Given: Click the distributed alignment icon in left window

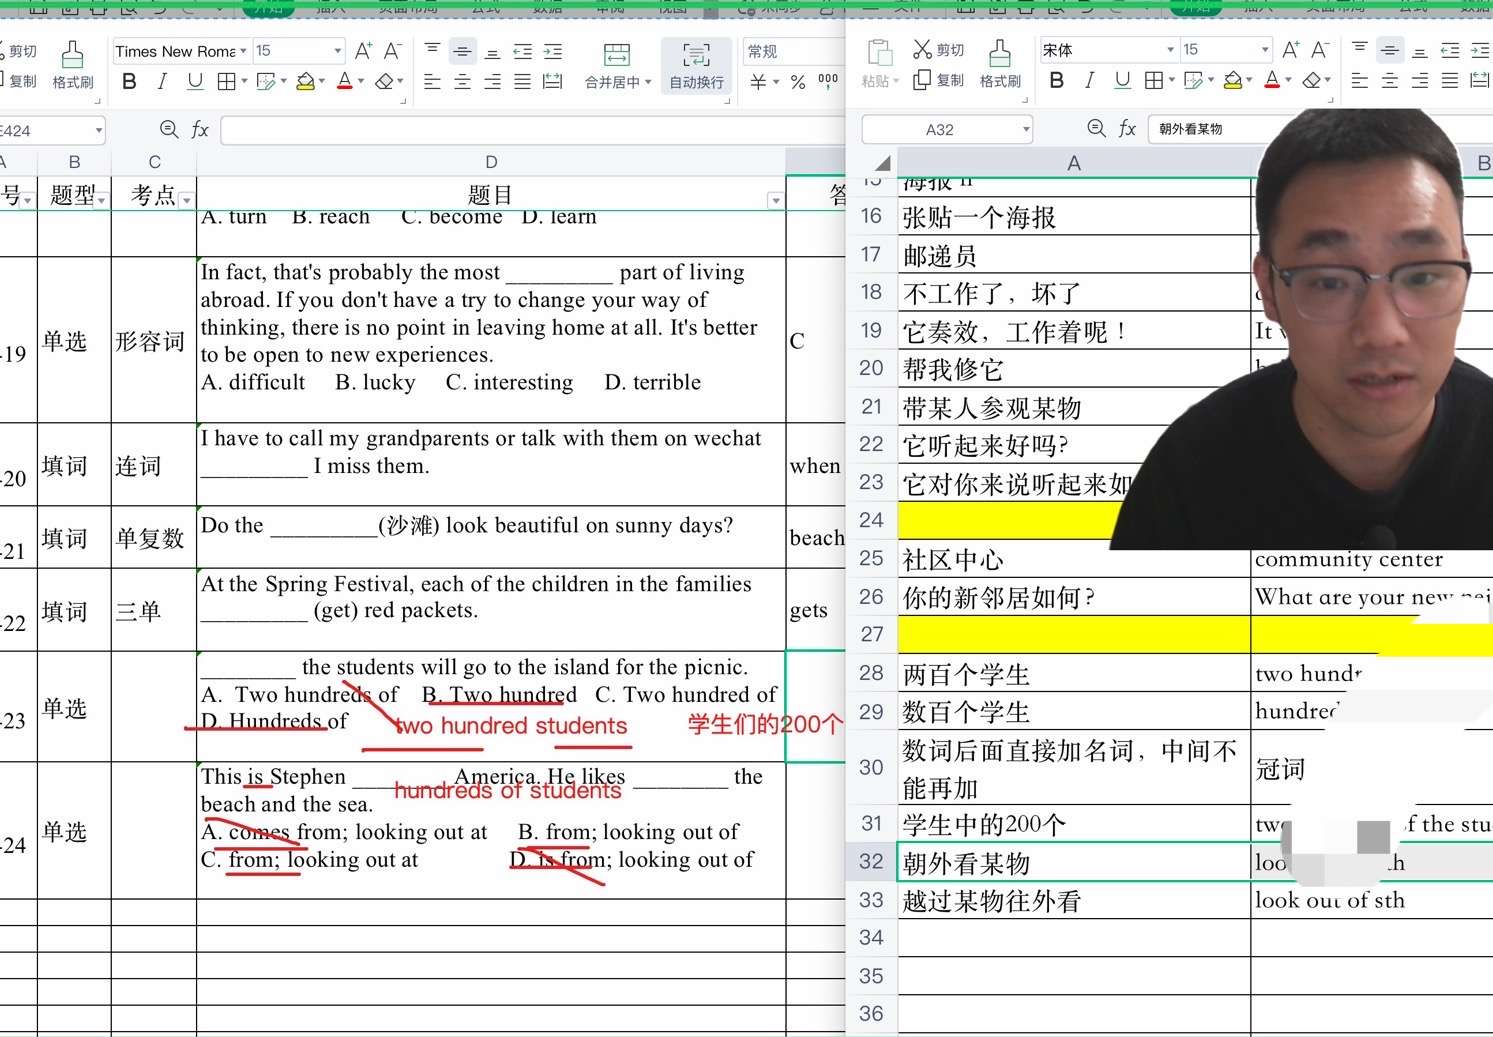Looking at the screenshot, I should tap(552, 82).
